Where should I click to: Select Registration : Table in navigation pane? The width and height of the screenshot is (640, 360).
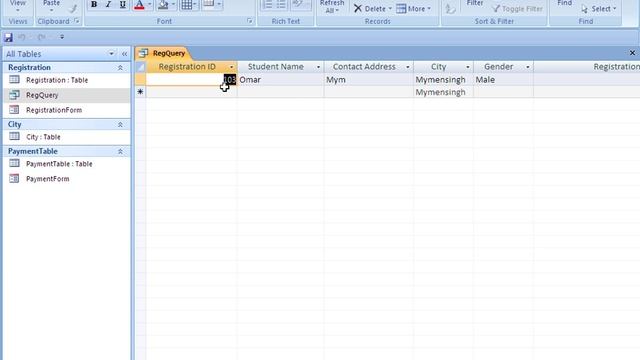pos(67,80)
